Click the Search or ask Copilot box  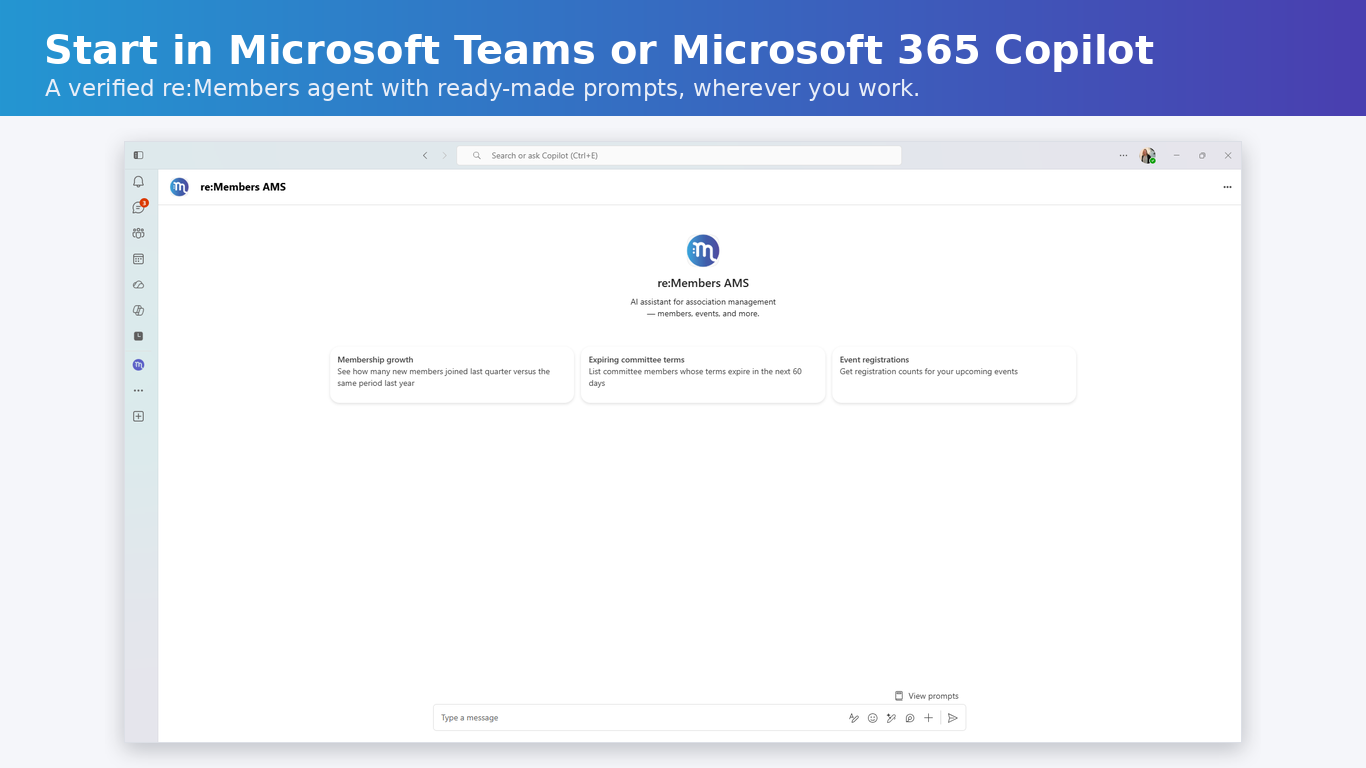coord(679,155)
